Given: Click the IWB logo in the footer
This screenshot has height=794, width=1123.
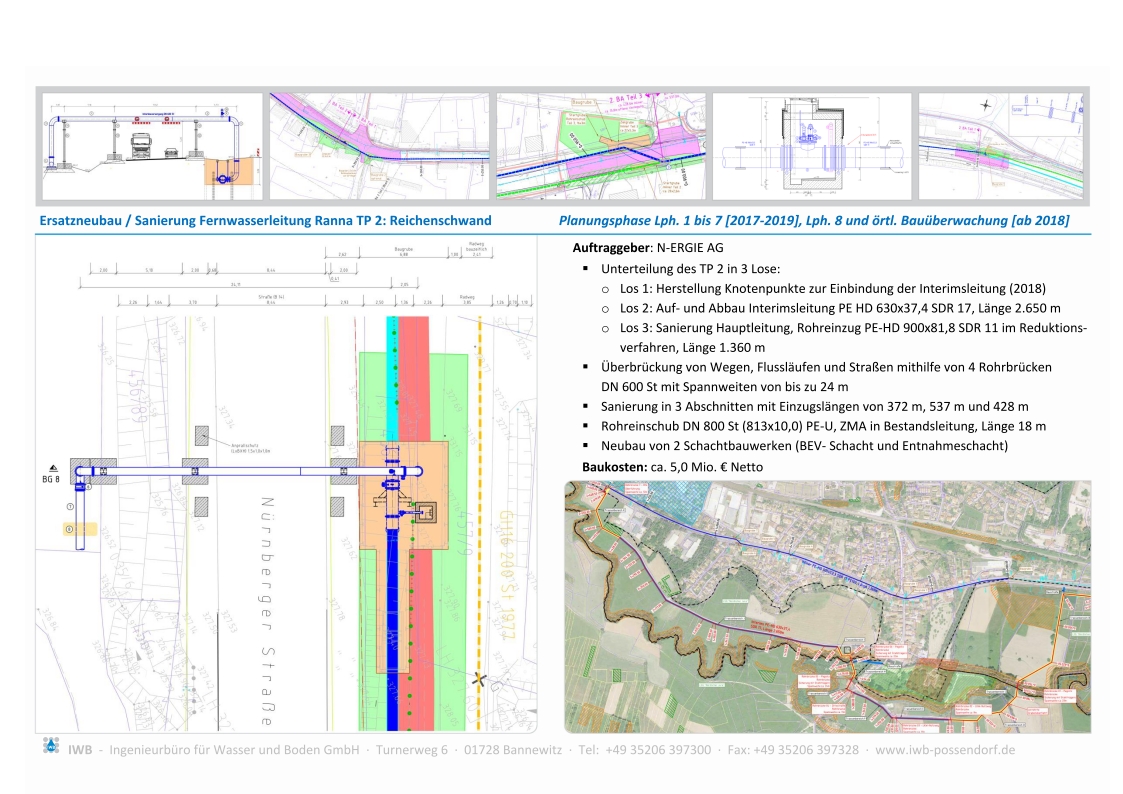Looking at the screenshot, I should (x=51, y=745).
